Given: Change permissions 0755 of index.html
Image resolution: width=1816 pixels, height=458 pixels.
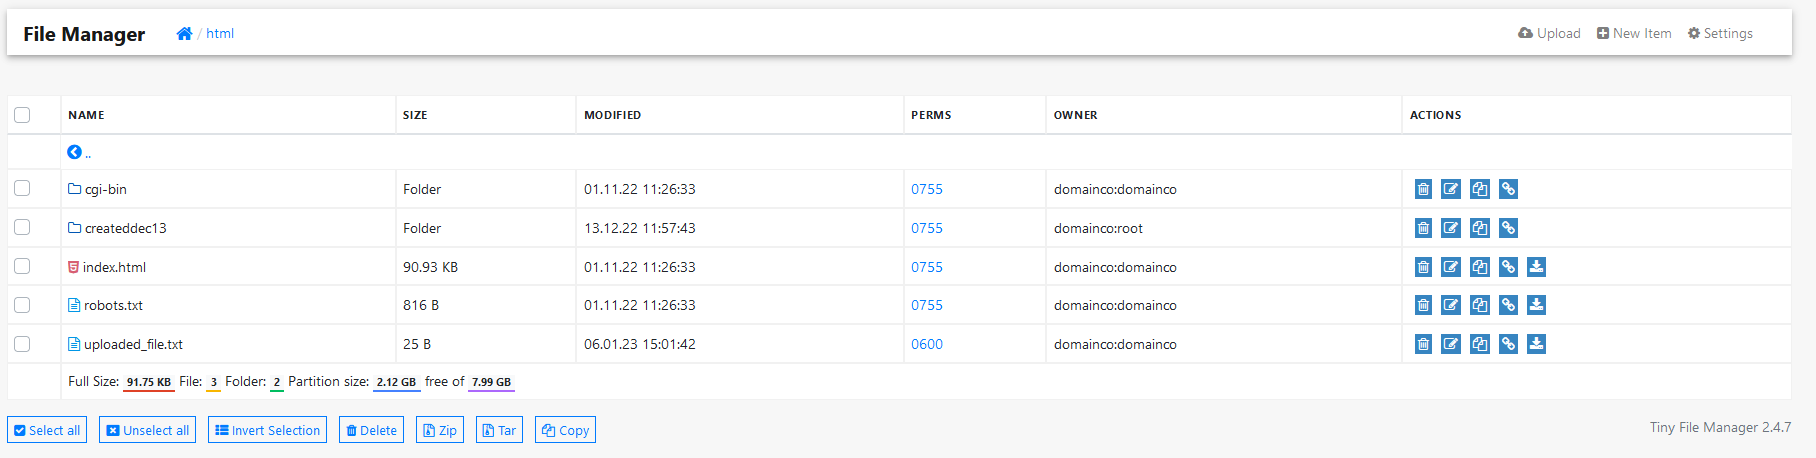Looking at the screenshot, I should (927, 267).
